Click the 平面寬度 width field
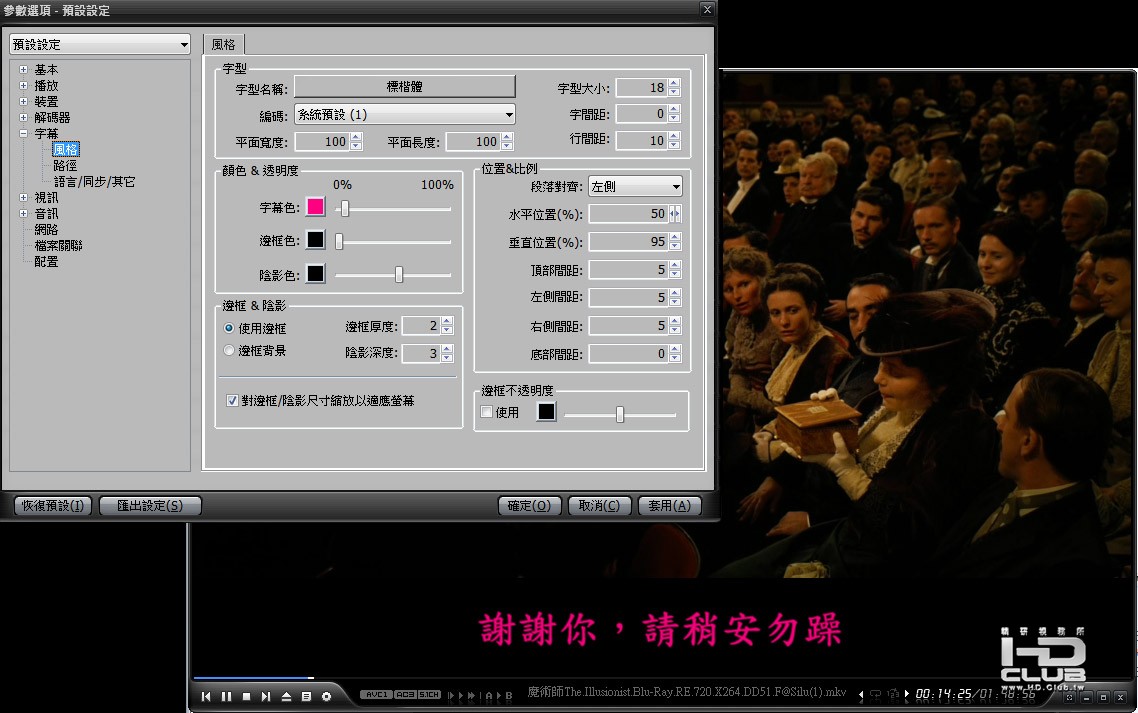This screenshot has height=713, width=1138. tap(322, 142)
